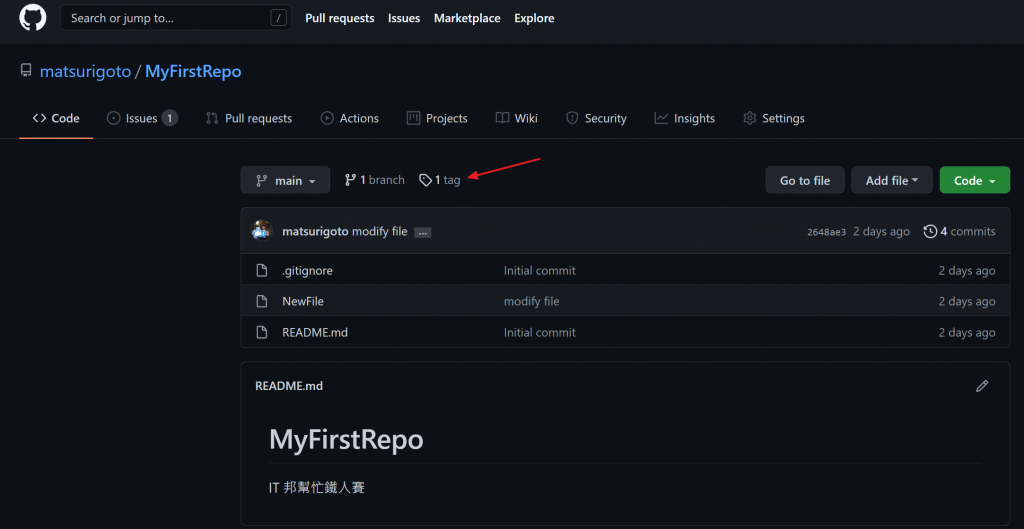
Task: Open matsurigoto owner profile link
Action: [x=86, y=71]
